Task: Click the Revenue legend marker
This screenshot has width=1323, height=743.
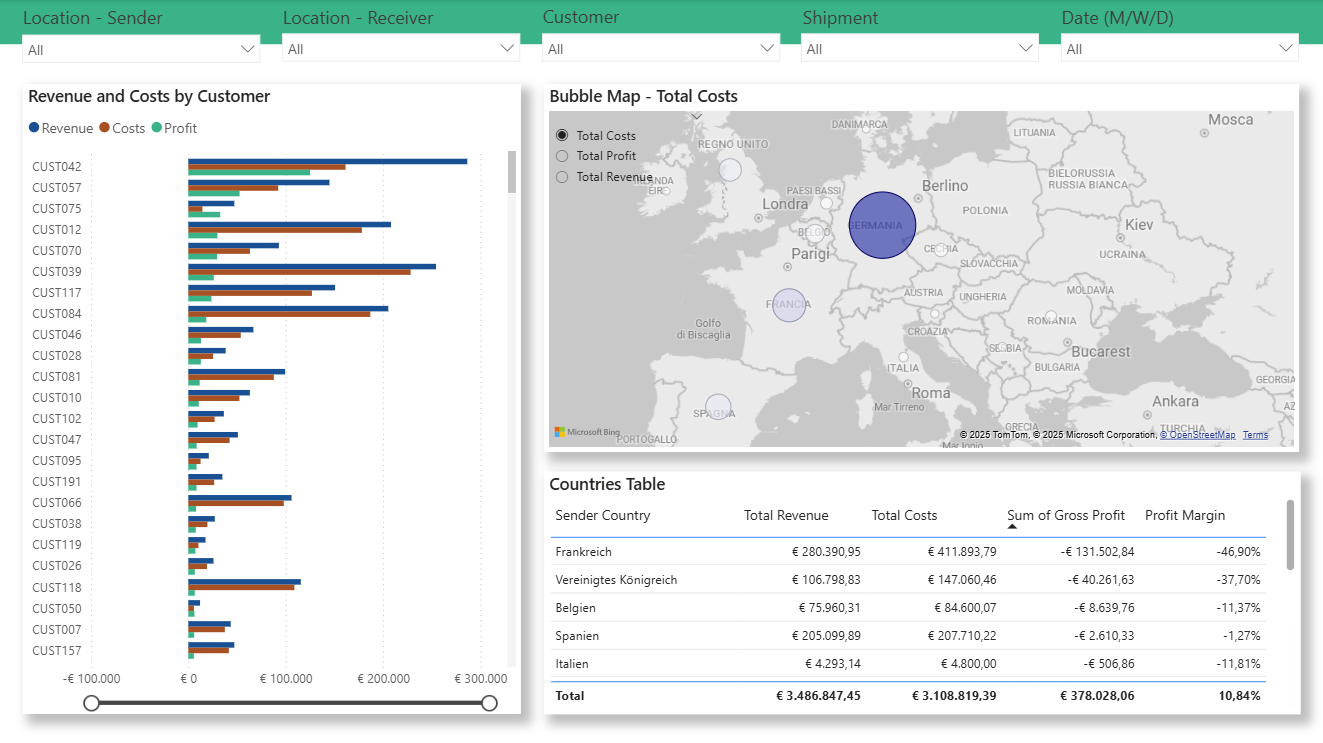Action: 35,128
